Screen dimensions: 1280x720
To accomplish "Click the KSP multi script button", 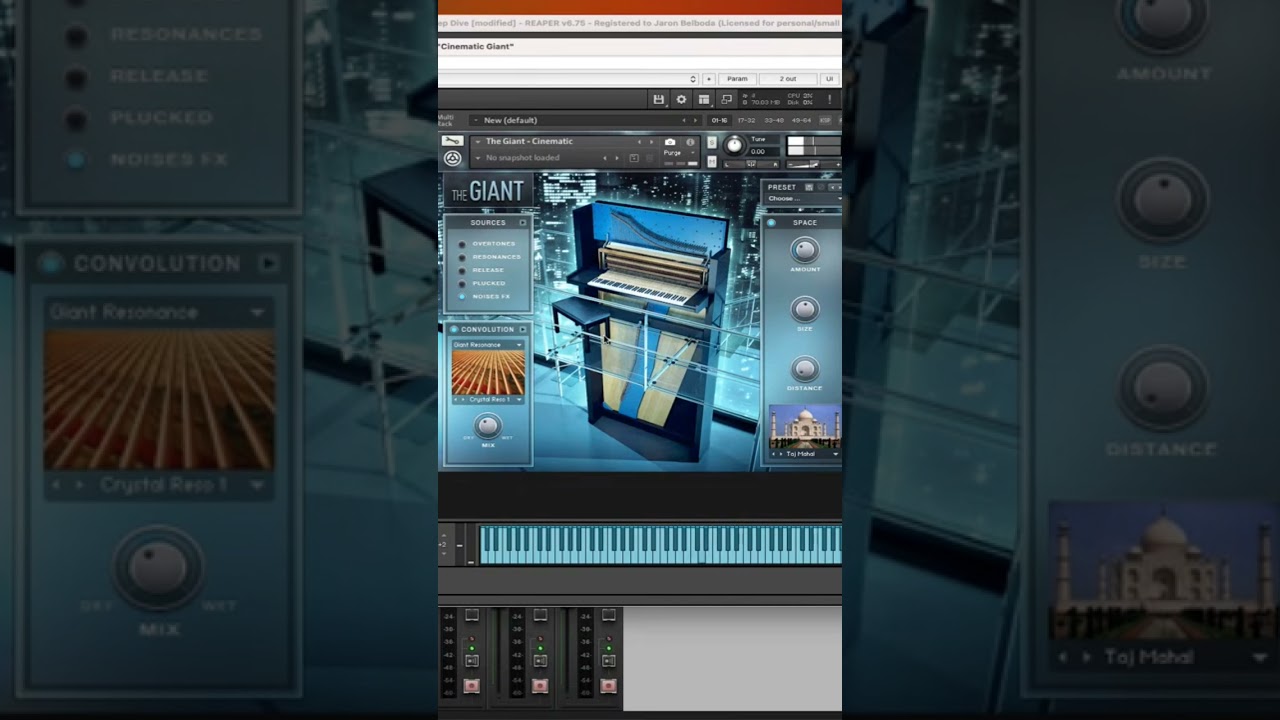I will 825,120.
